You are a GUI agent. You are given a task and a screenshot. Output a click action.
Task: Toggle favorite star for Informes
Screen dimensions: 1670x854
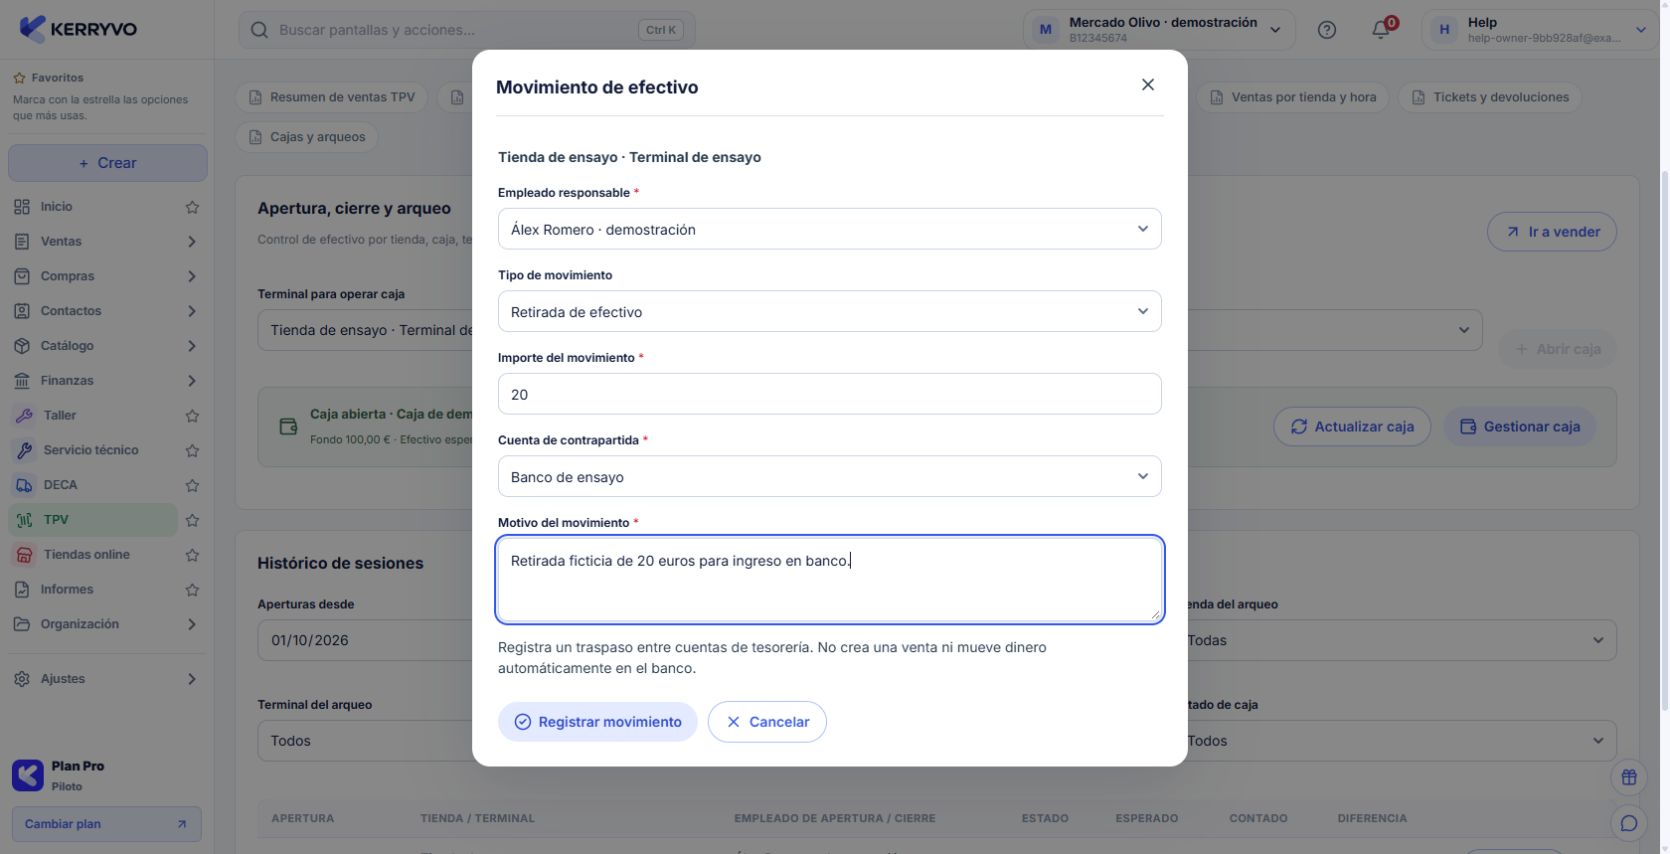[192, 590]
